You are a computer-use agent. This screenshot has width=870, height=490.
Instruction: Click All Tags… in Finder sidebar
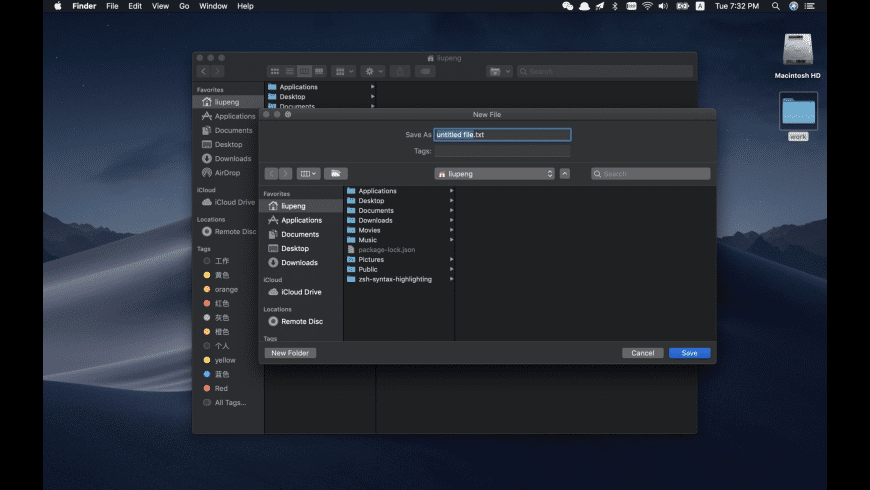click(229, 402)
